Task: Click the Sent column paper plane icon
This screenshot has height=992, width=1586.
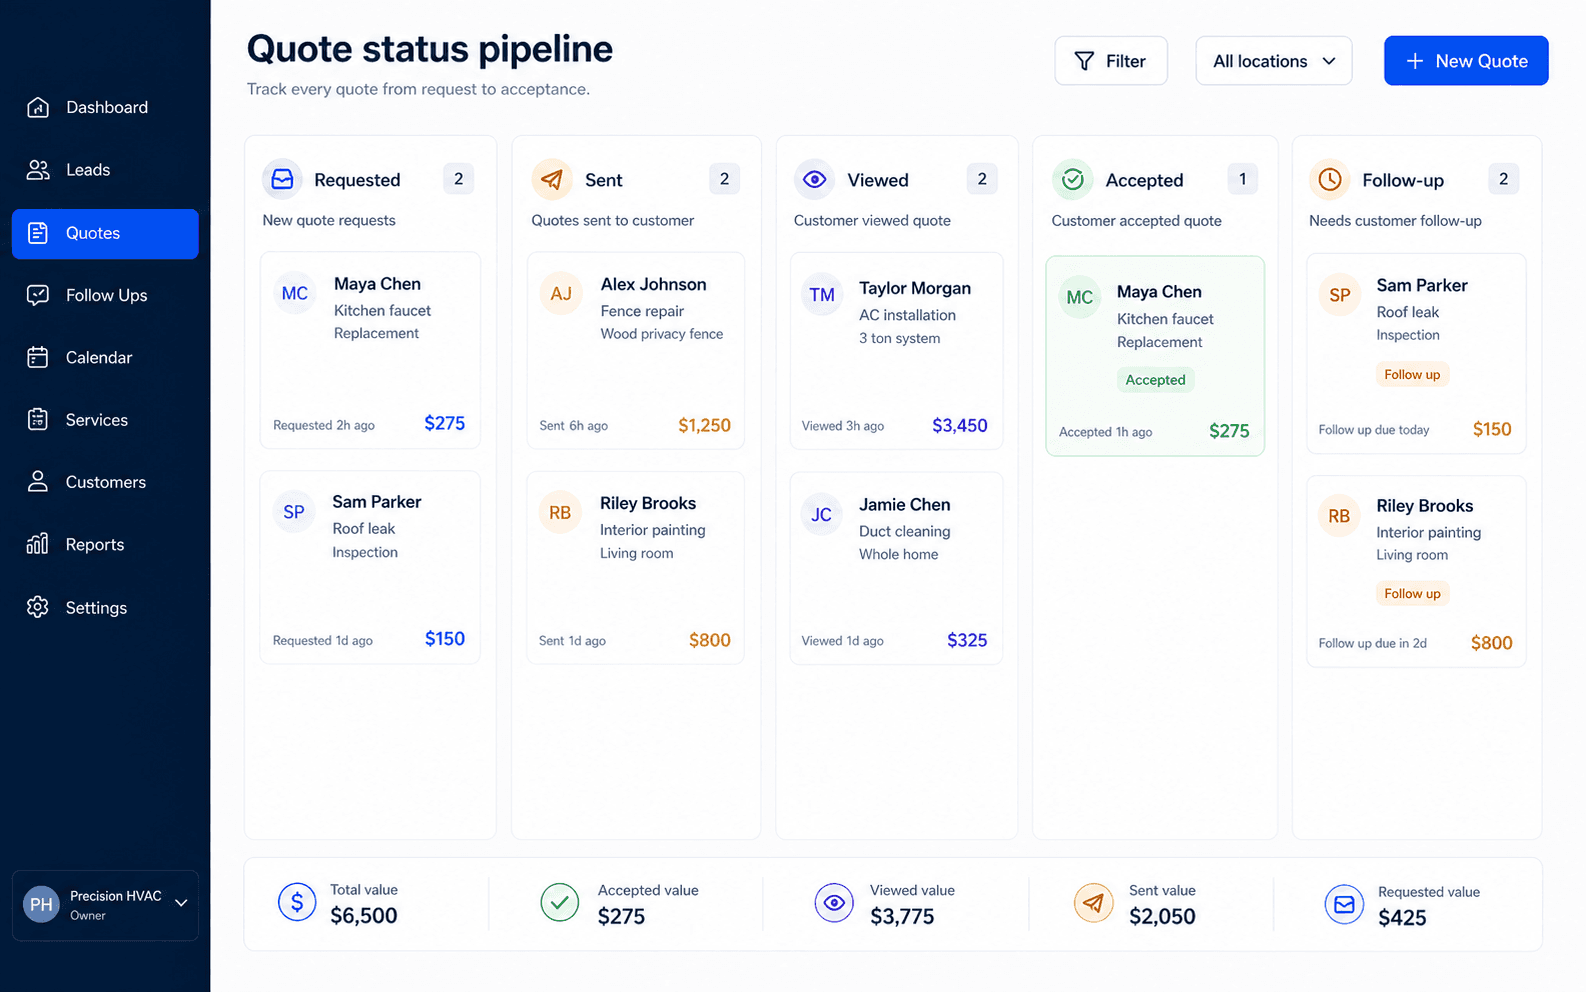Action: pos(552,179)
